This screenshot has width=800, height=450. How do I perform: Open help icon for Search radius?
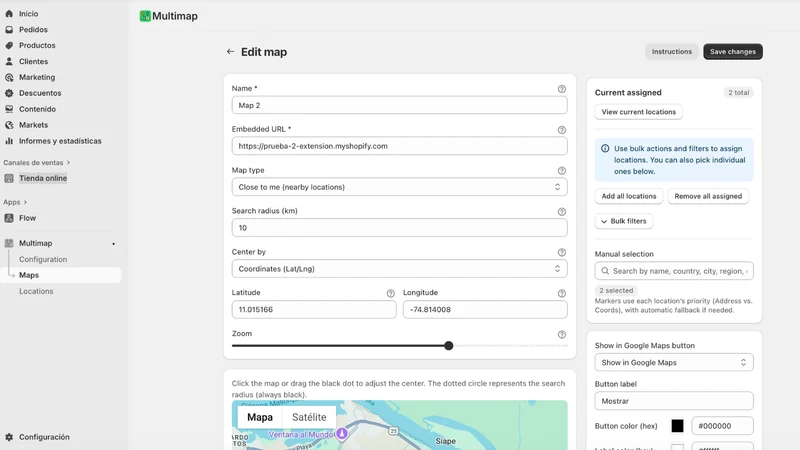click(562, 211)
